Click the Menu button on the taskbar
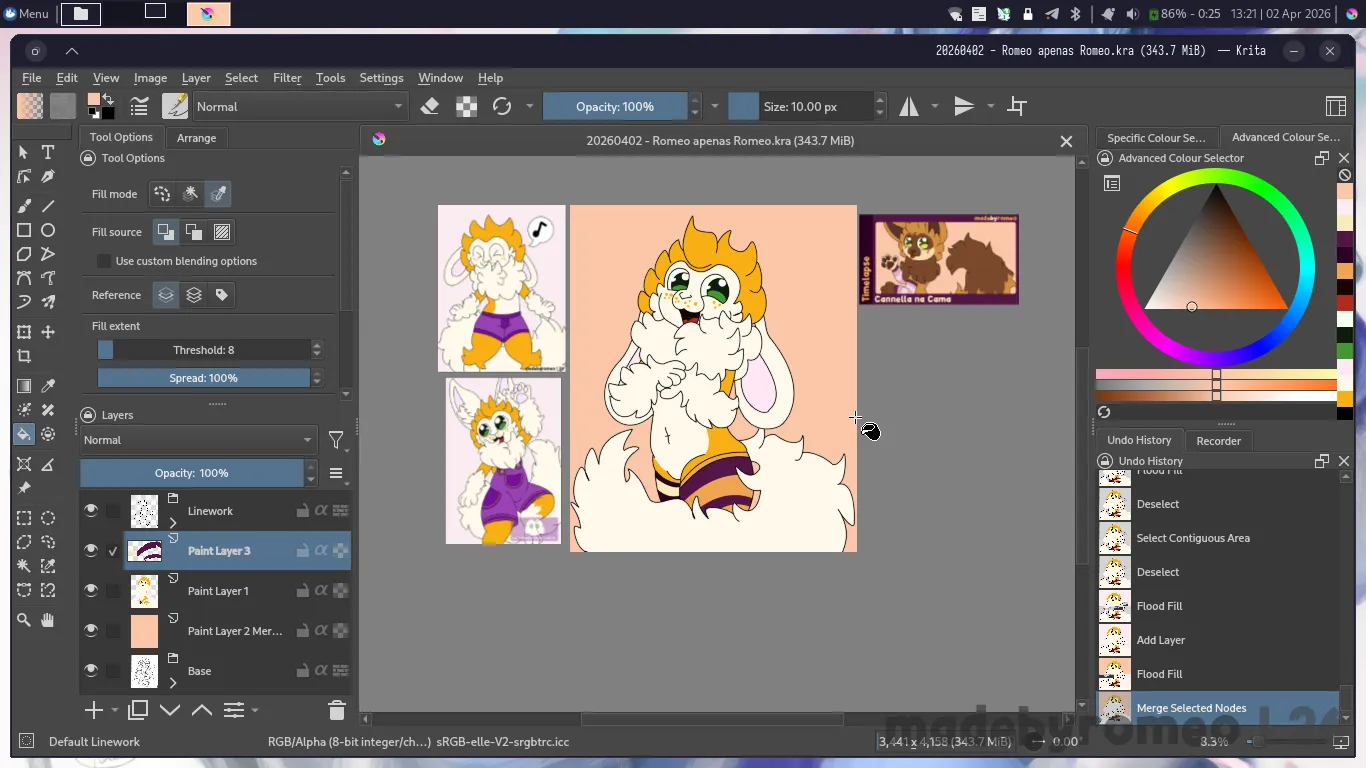The width and height of the screenshot is (1366, 768). click(27, 13)
